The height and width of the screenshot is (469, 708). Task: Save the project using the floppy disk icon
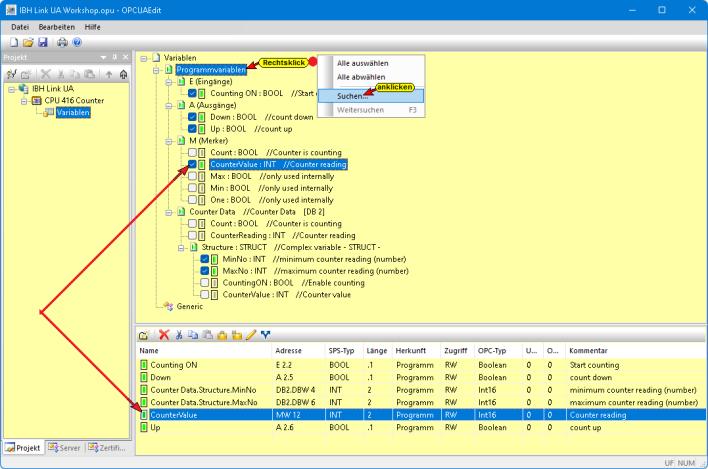(43, 42)
